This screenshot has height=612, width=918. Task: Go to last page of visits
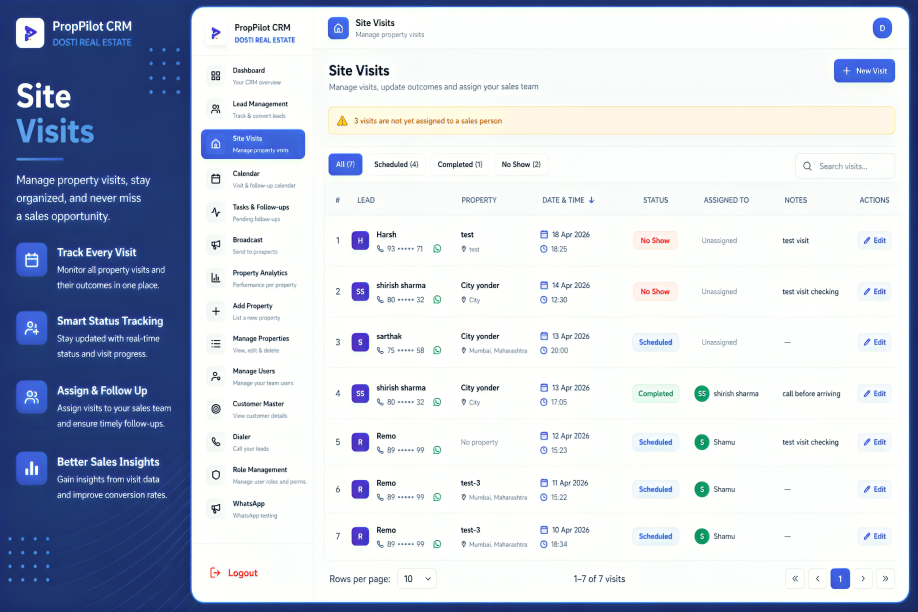(x=885, y=579)
